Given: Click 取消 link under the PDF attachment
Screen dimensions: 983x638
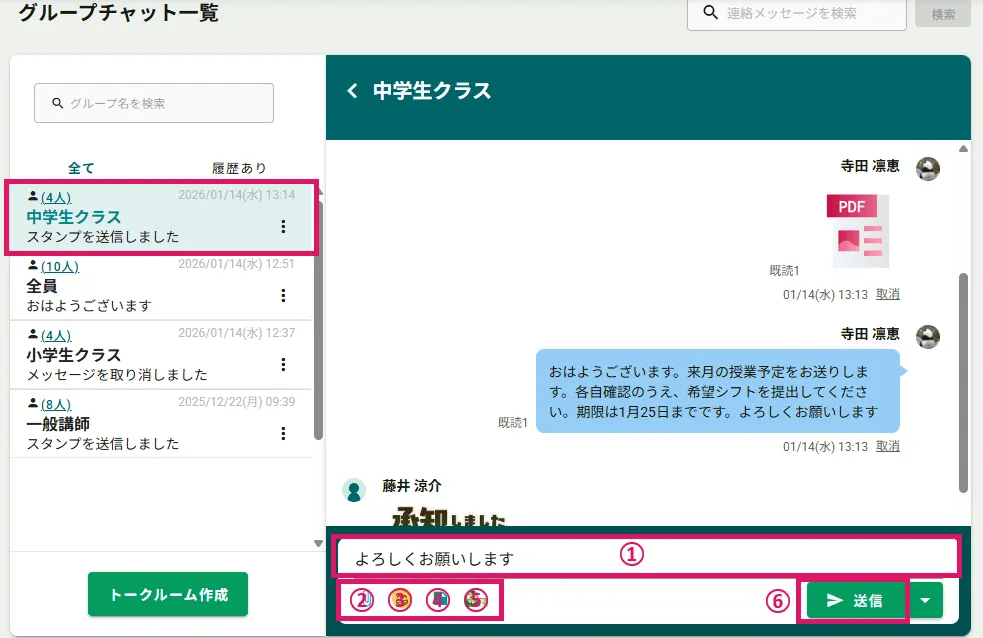Looking at the screenshot, I should 887,294.
